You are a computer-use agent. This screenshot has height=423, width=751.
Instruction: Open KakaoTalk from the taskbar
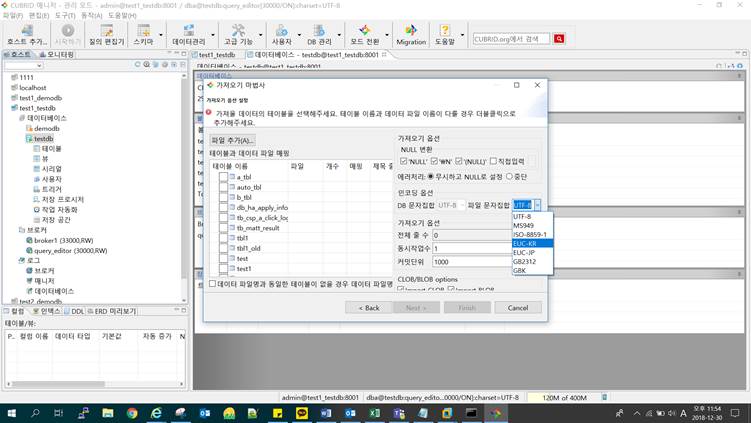[302, 413]
